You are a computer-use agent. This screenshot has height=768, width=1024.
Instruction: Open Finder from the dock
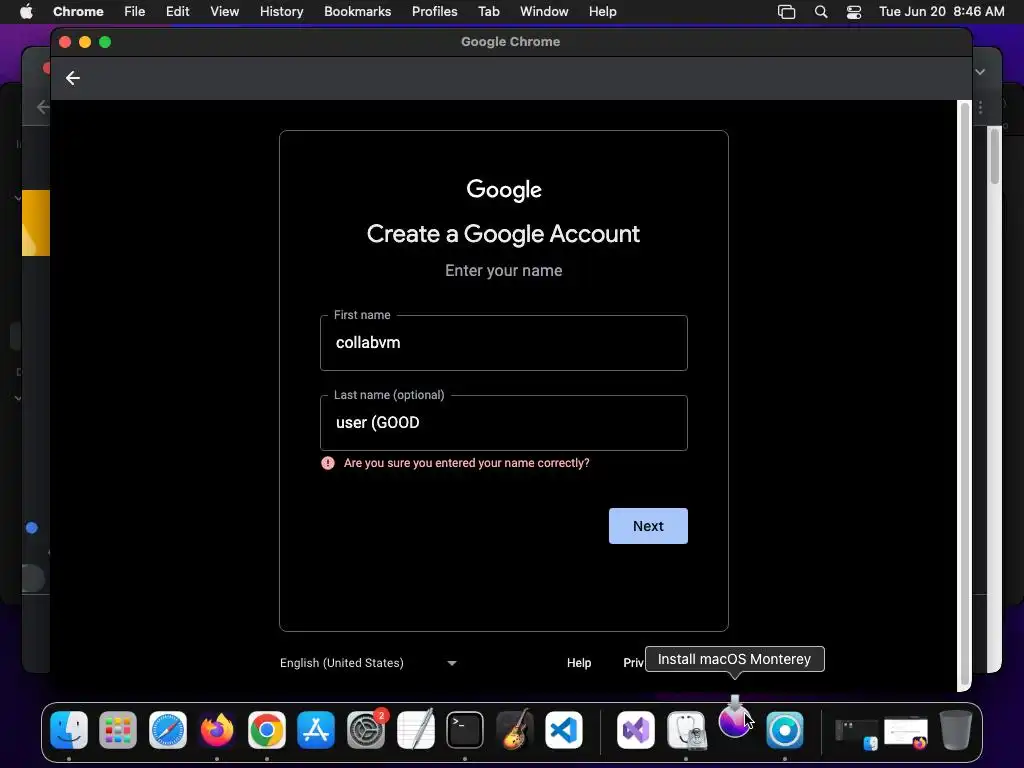point(69,729)
